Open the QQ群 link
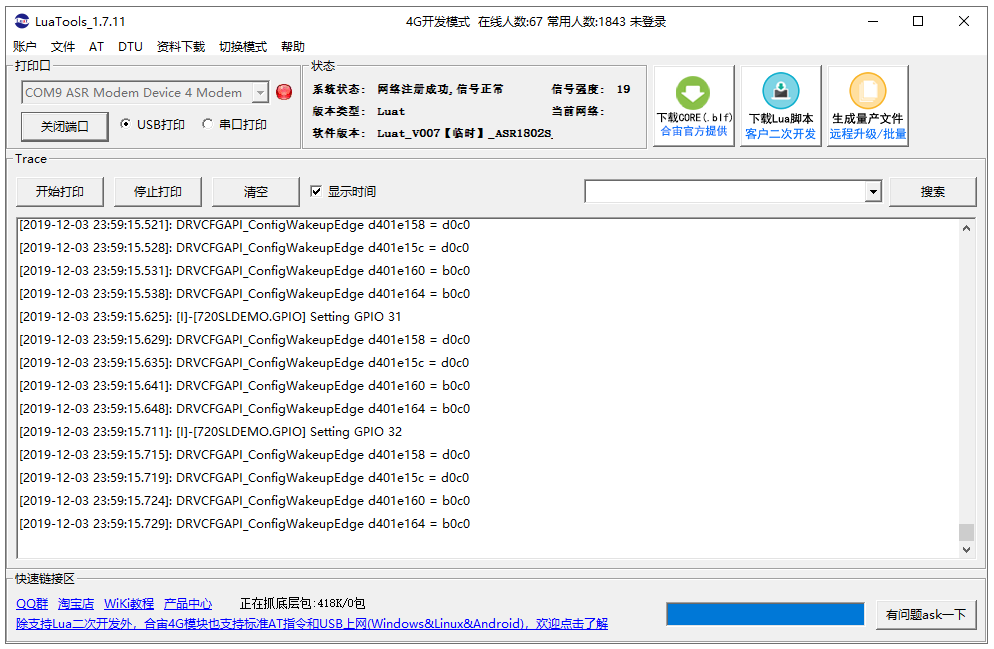The image size is (994, 649). tap(32, 603)
